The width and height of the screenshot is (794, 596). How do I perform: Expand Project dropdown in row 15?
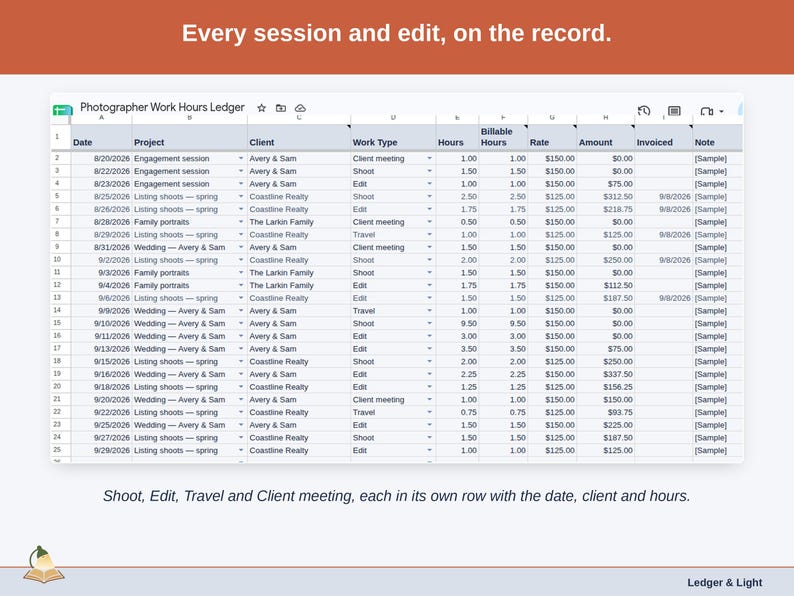[241, 324]
